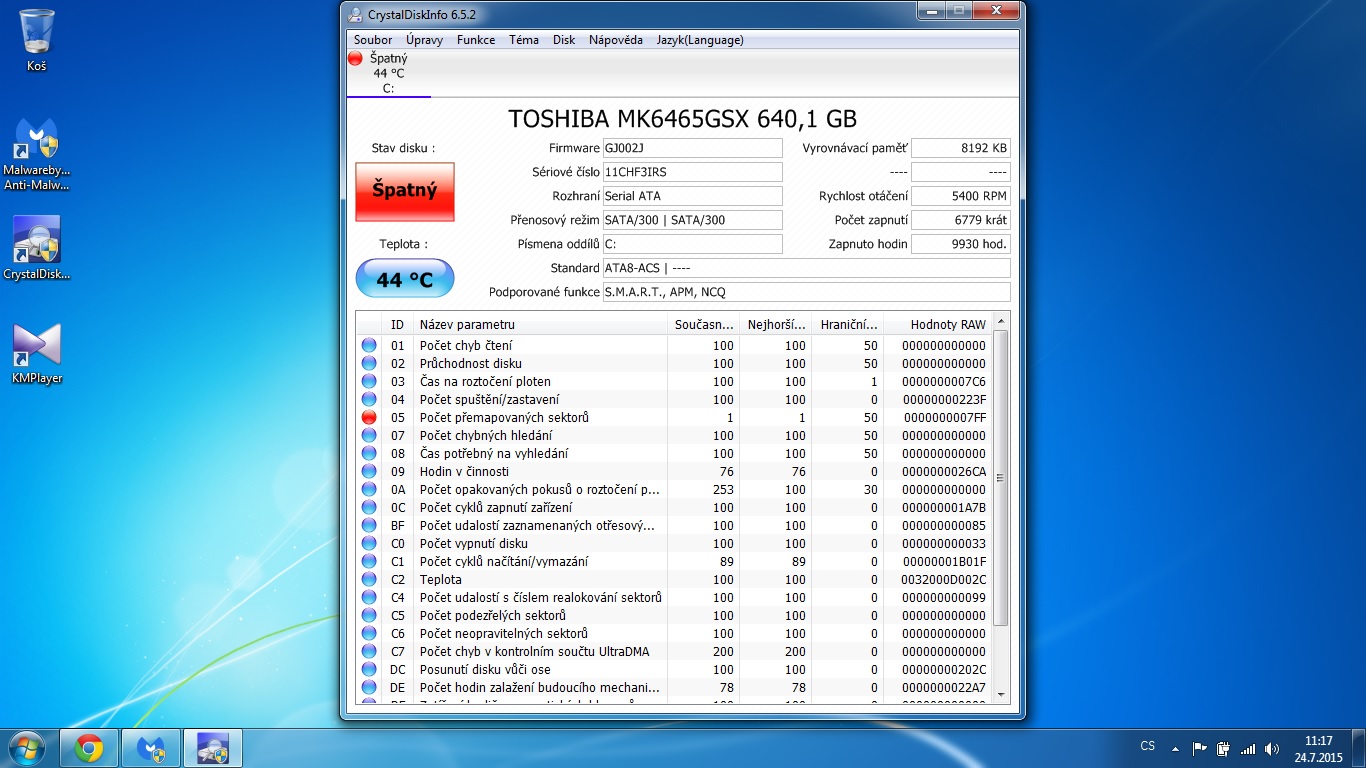Launch KMPlayer from the desktop
The width and height of the screenshot is (1366, 768).
click(37, 352)
